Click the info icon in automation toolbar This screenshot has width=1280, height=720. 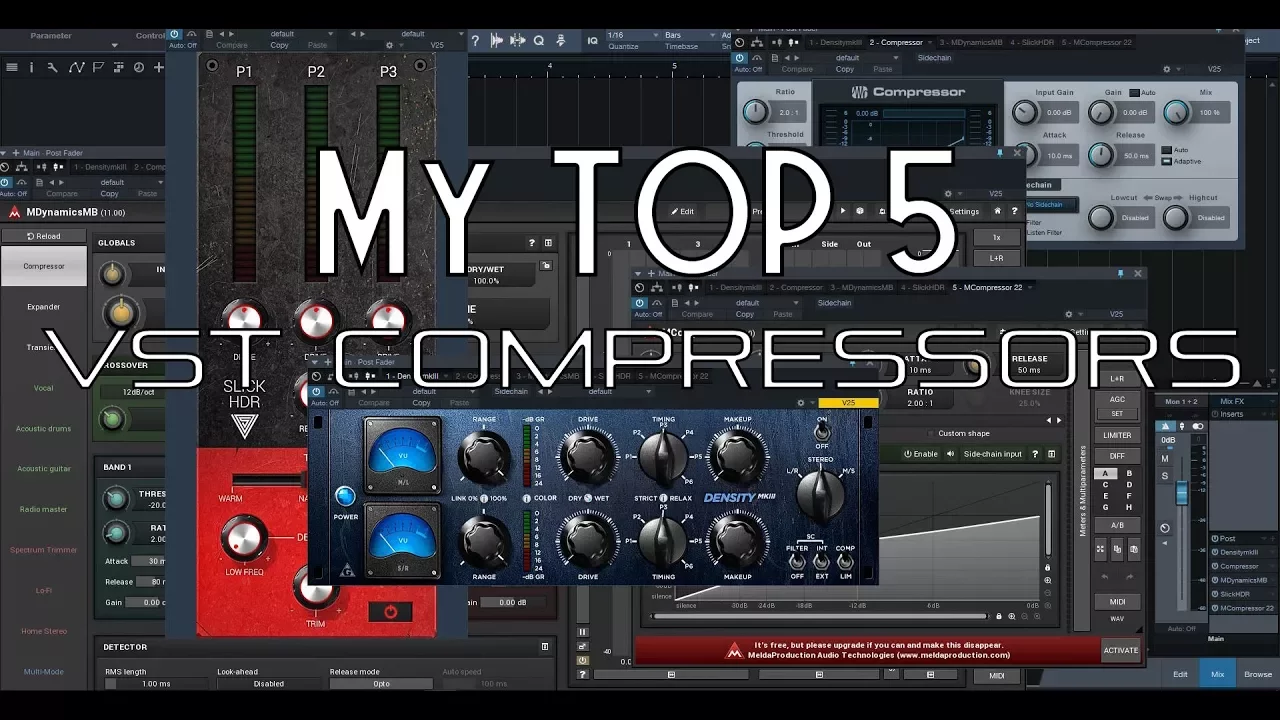pyautogui.click(x=32, y=67)
